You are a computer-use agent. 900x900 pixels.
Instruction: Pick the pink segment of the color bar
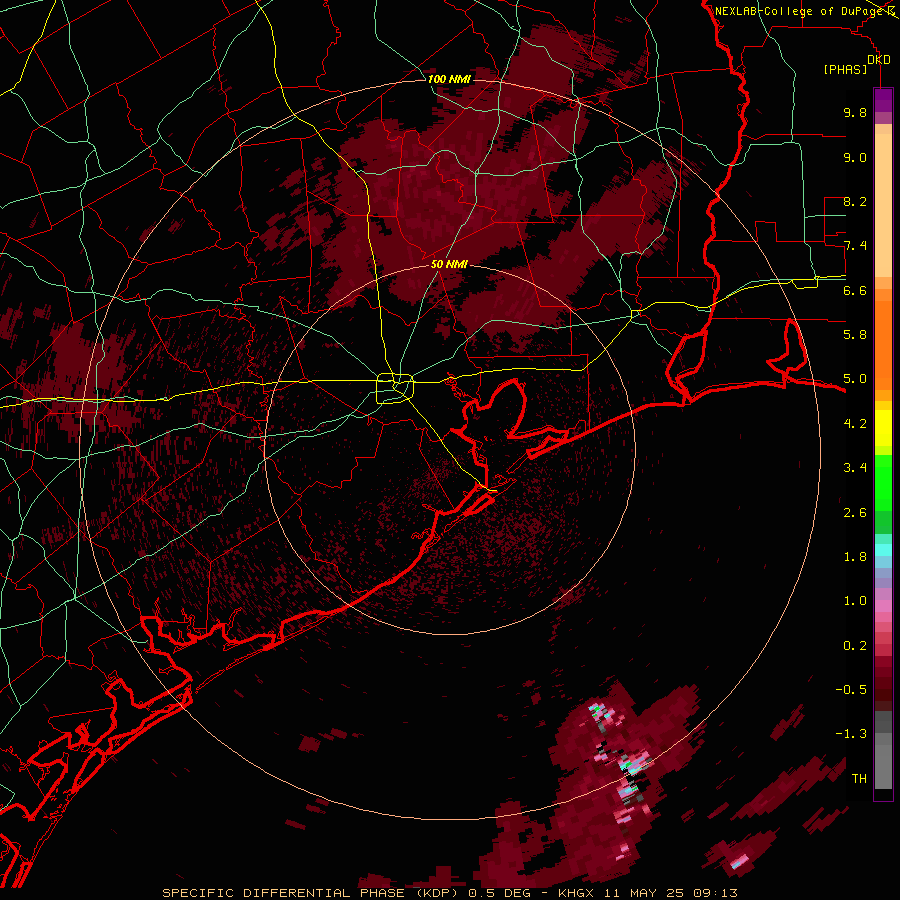pos(883,606)
